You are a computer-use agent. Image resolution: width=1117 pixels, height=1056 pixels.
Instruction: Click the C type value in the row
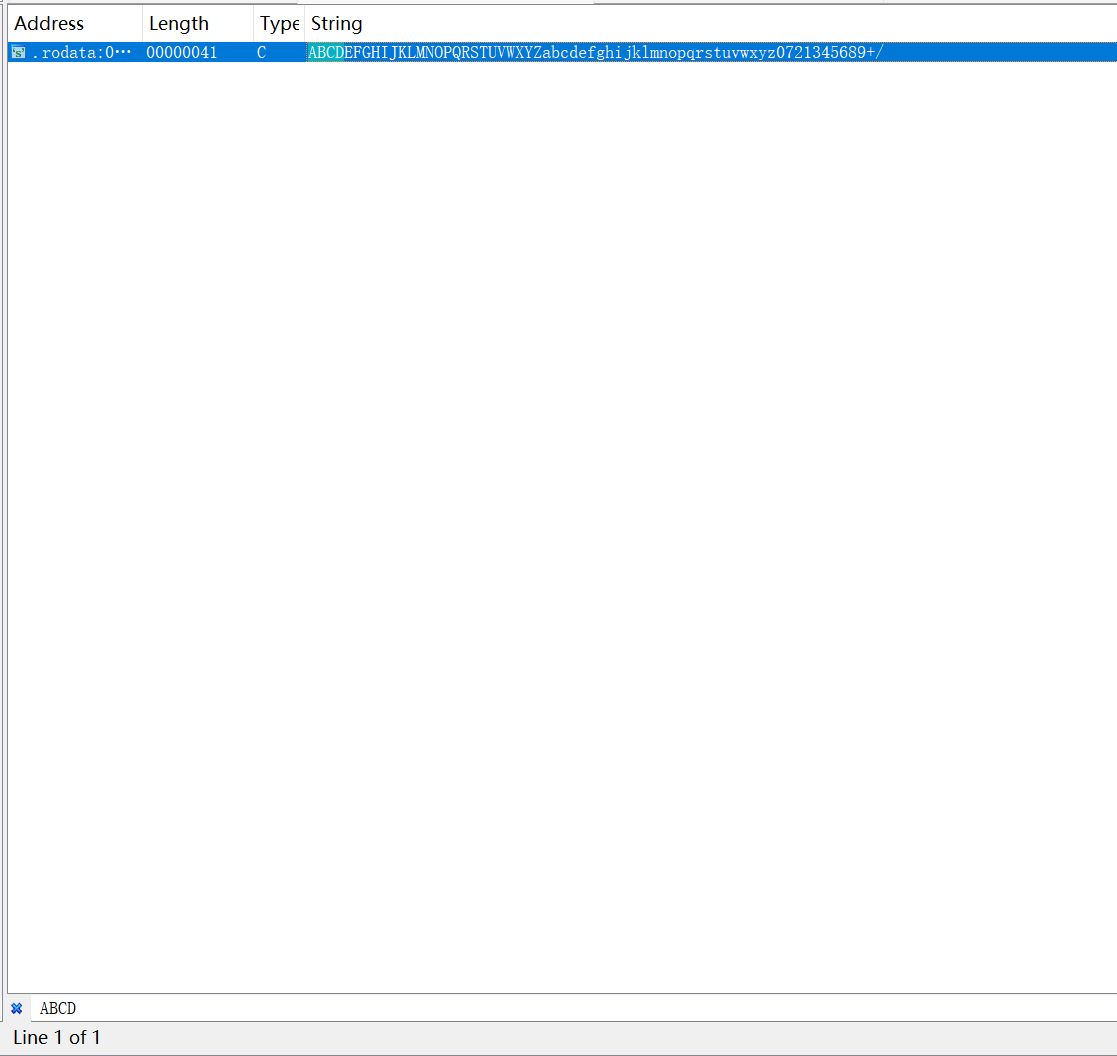(x=262, y=52)
